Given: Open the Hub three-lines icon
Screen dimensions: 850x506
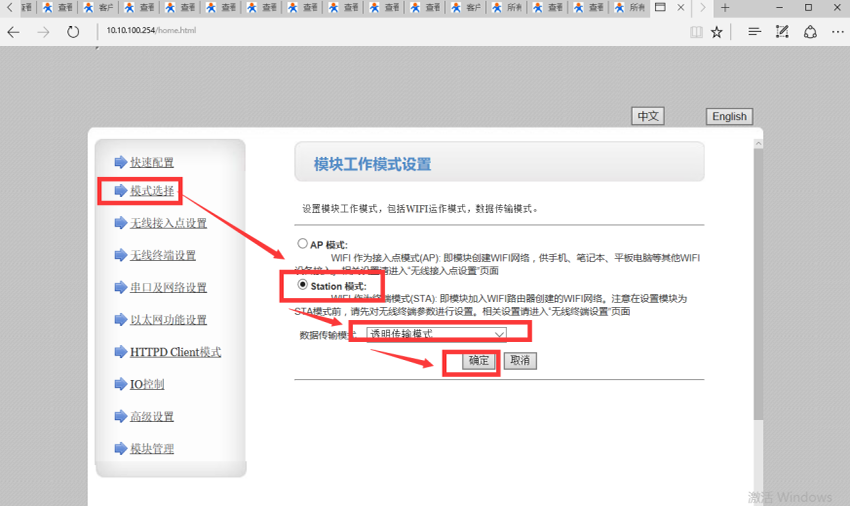Looking at the screenshot, I should tap(754, 32).
